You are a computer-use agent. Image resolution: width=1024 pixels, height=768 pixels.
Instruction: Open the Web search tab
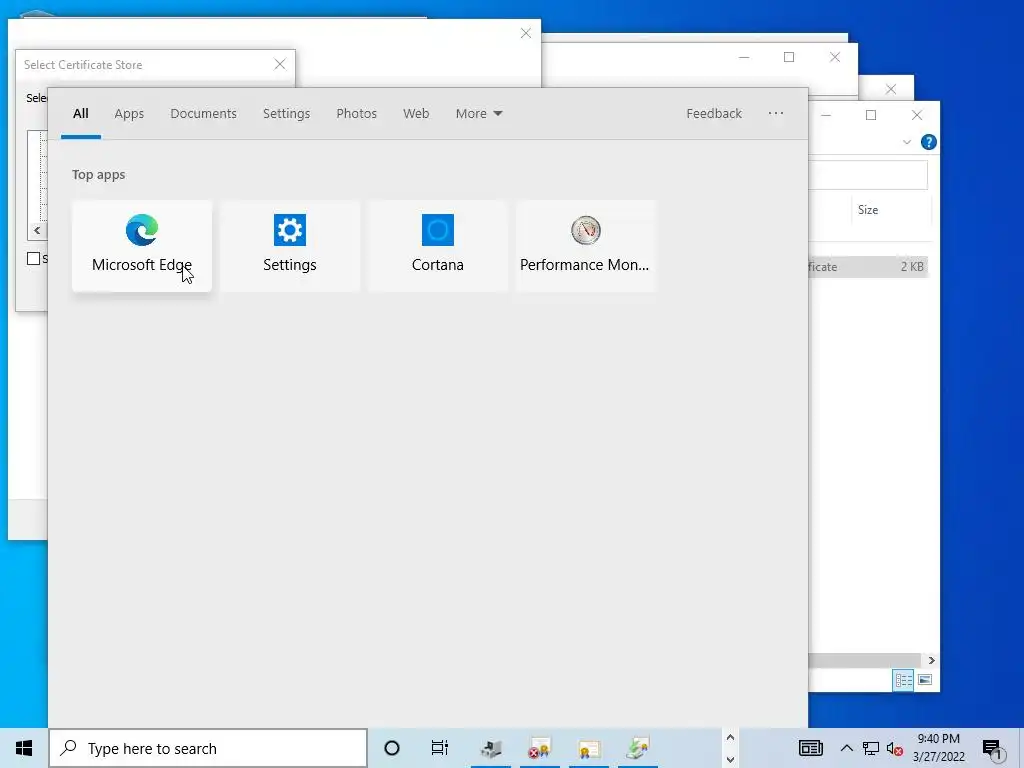coord(416,114)
